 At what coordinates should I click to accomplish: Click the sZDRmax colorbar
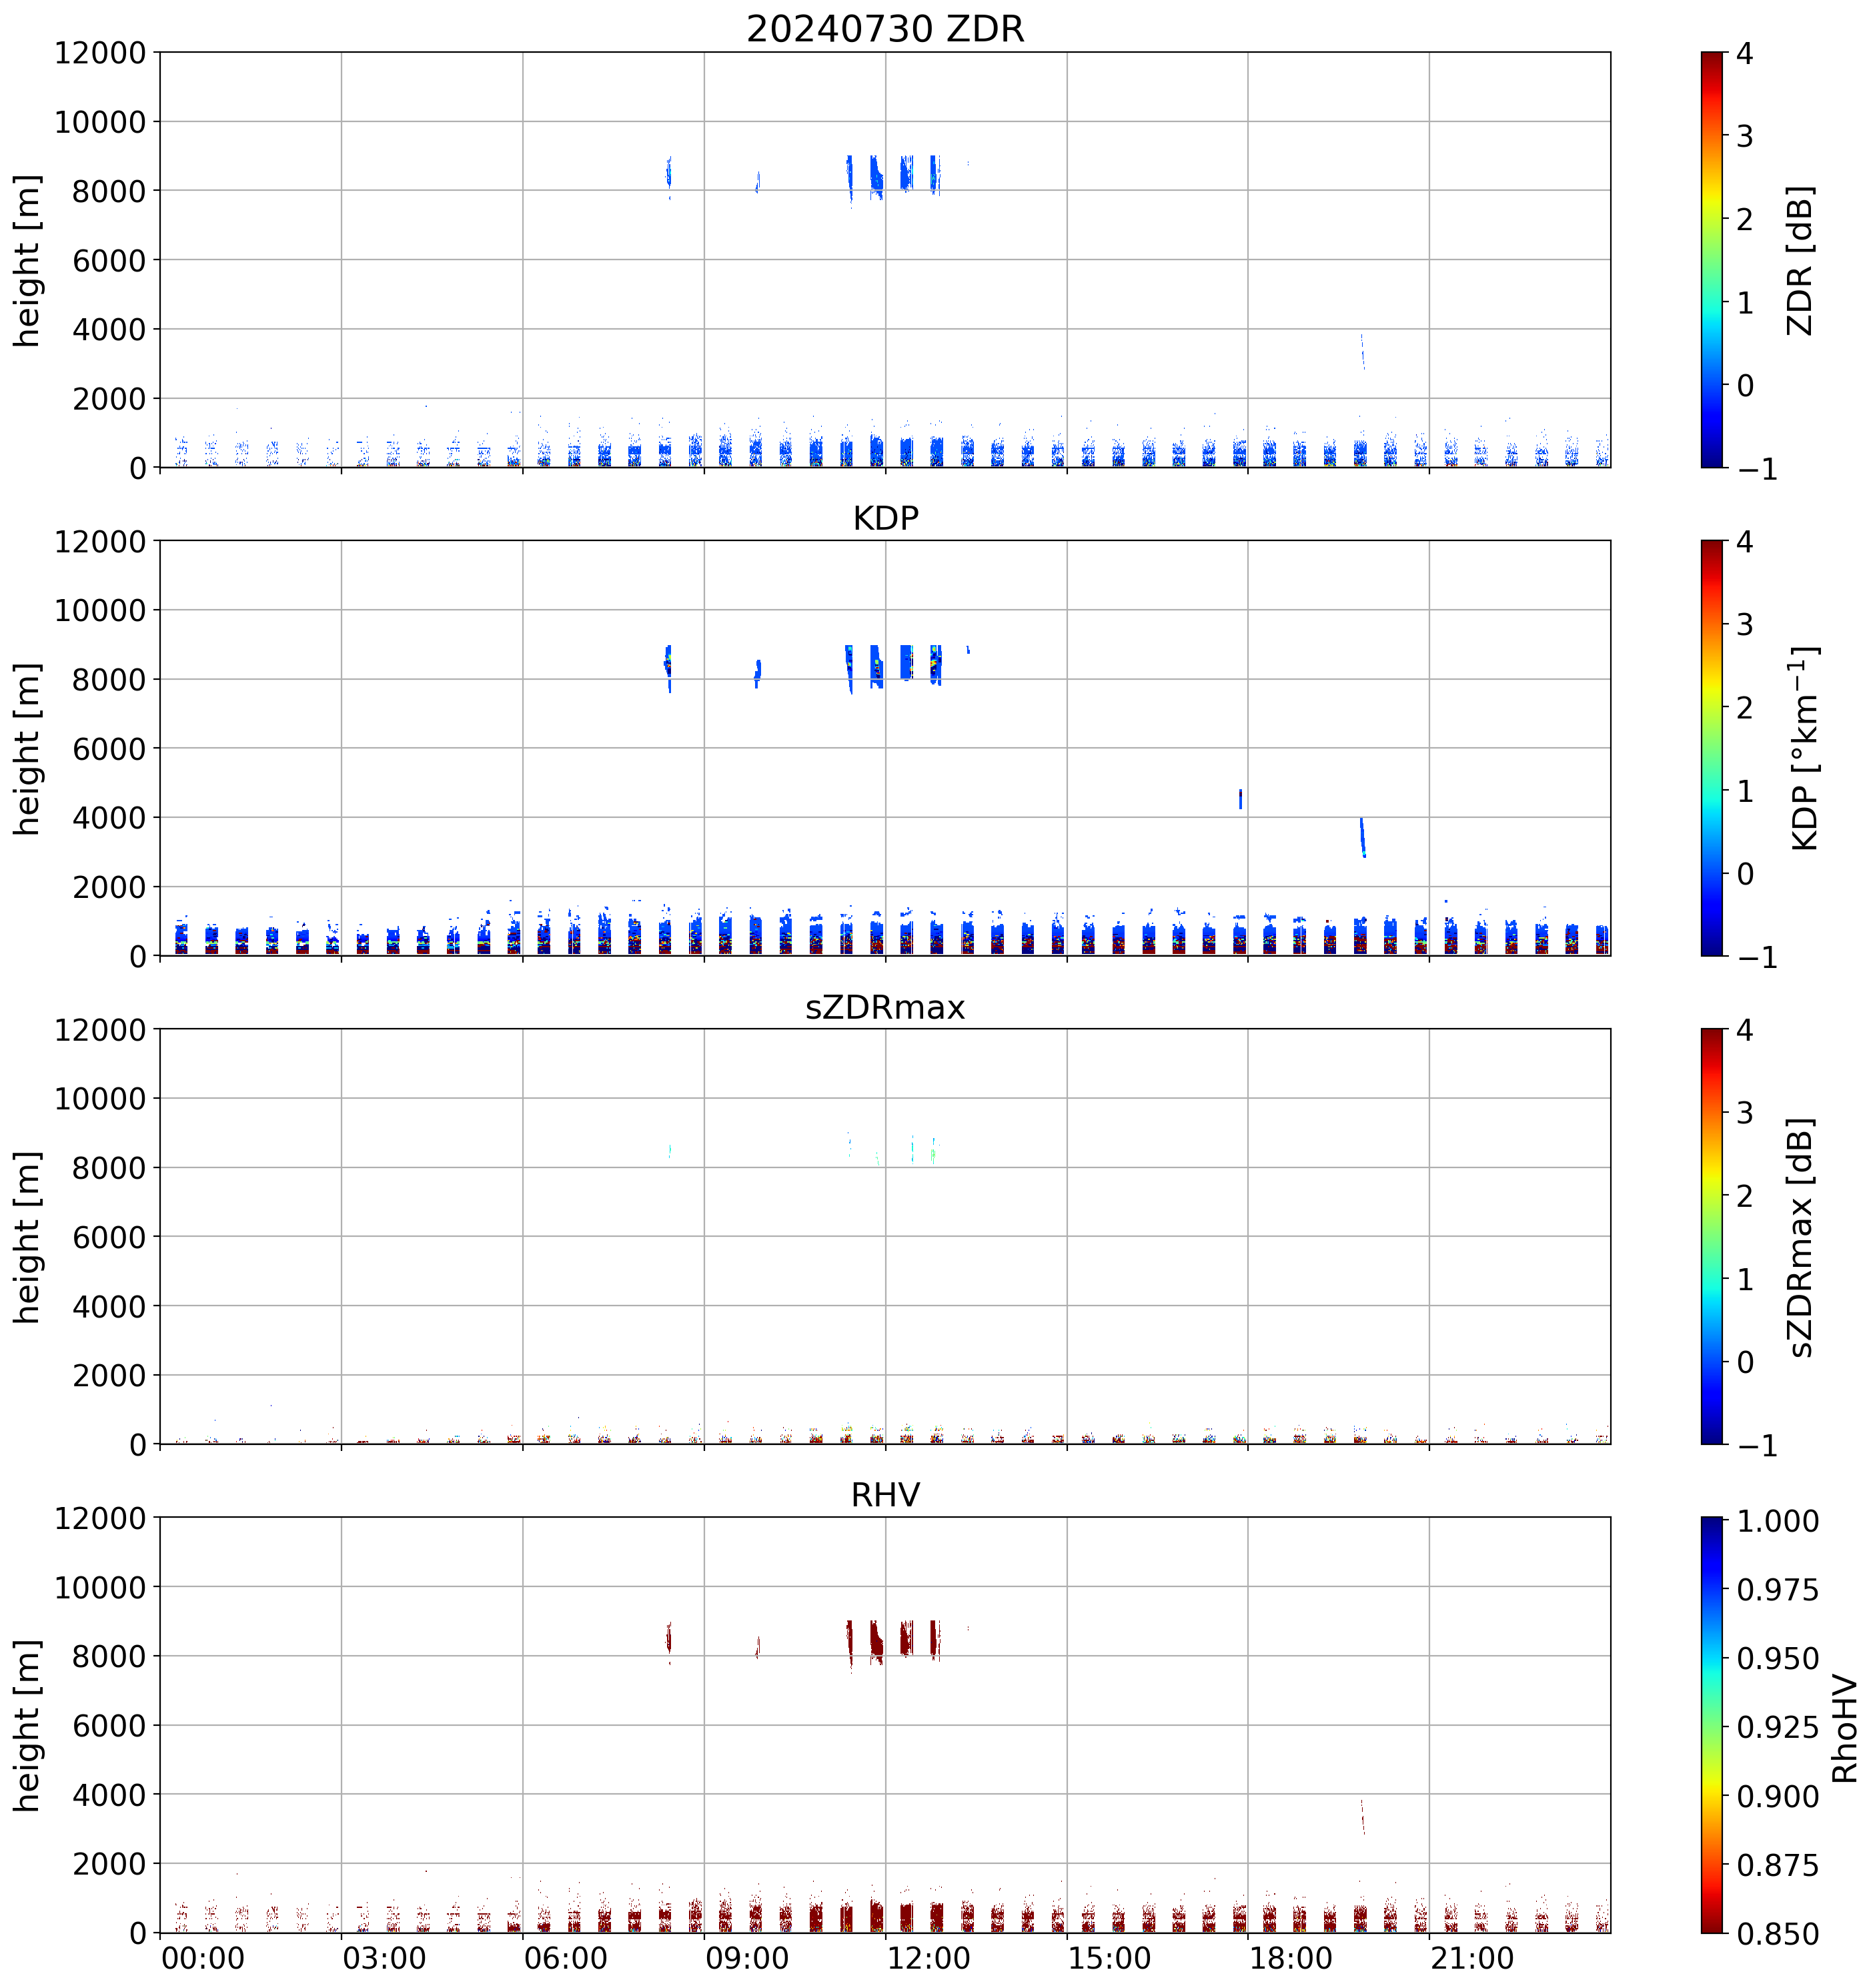coord(1711,1236)
